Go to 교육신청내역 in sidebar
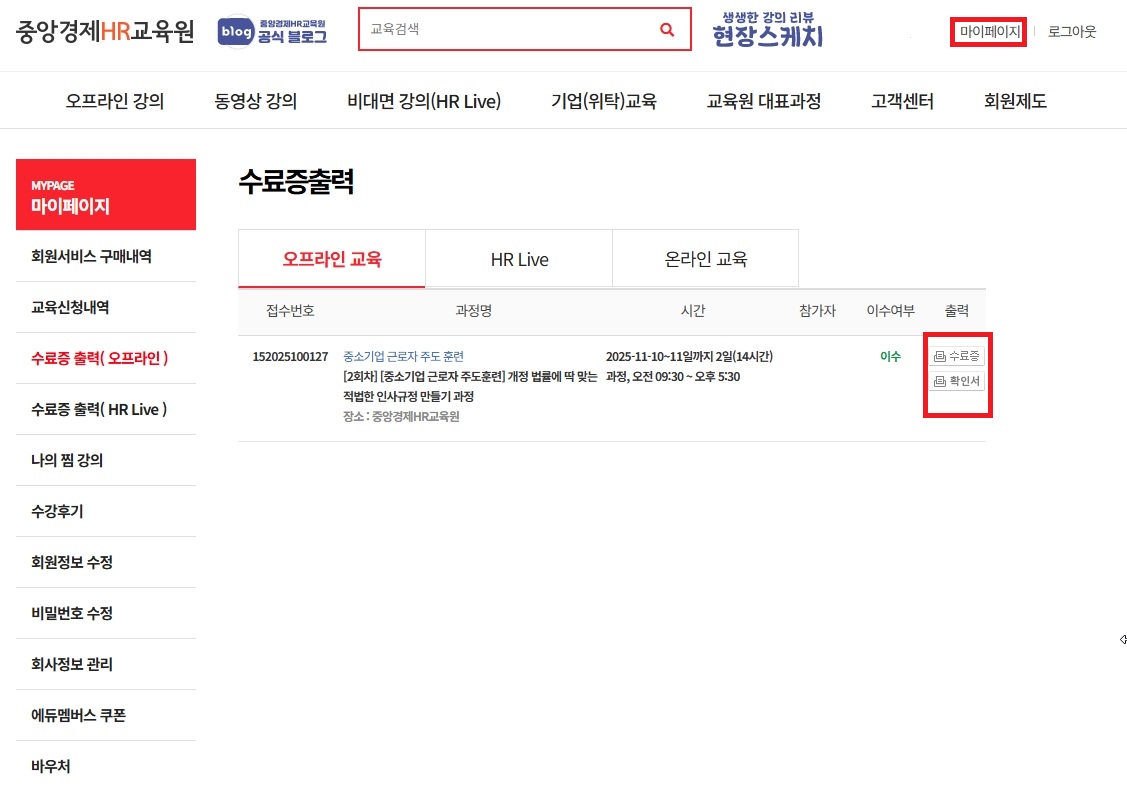 click(x=70, y=307)
